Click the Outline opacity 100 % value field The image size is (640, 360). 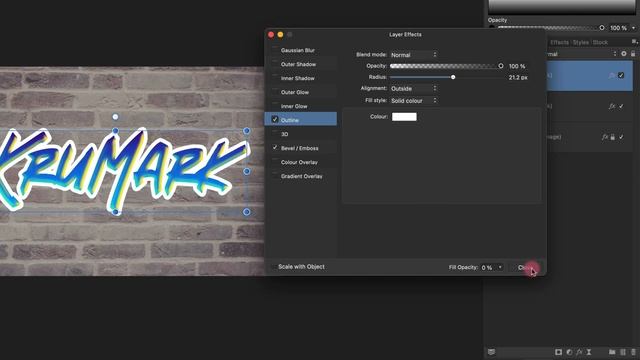point(517,66)
